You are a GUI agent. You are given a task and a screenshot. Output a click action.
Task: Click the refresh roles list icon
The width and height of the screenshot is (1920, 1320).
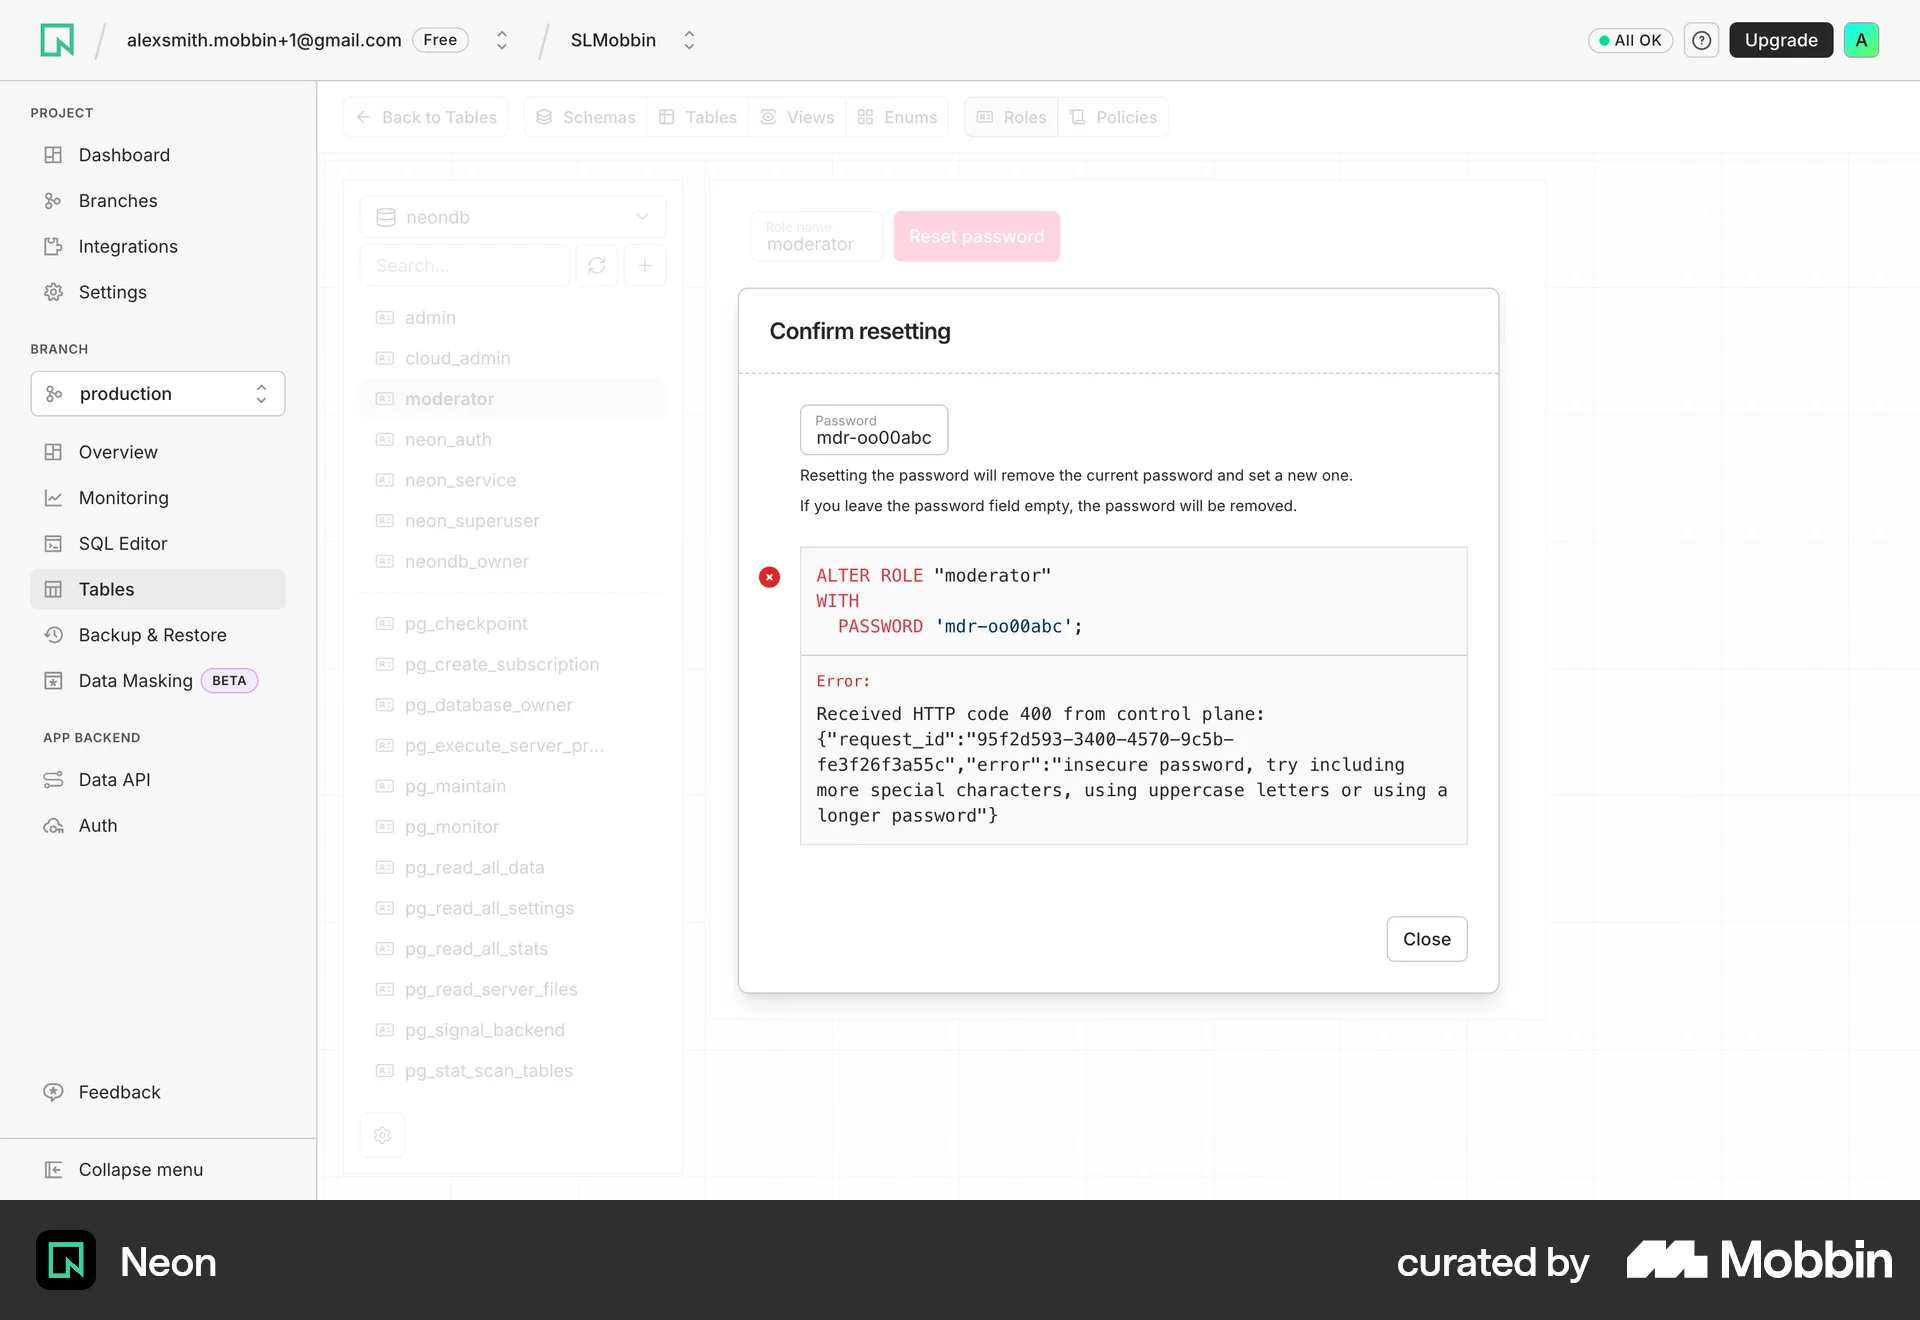(x=597, y=265)
